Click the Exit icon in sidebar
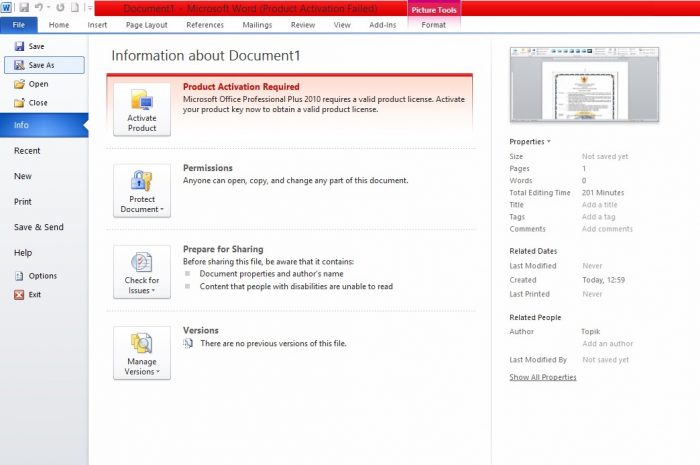700x465 pixels. [x=19, y=295]
